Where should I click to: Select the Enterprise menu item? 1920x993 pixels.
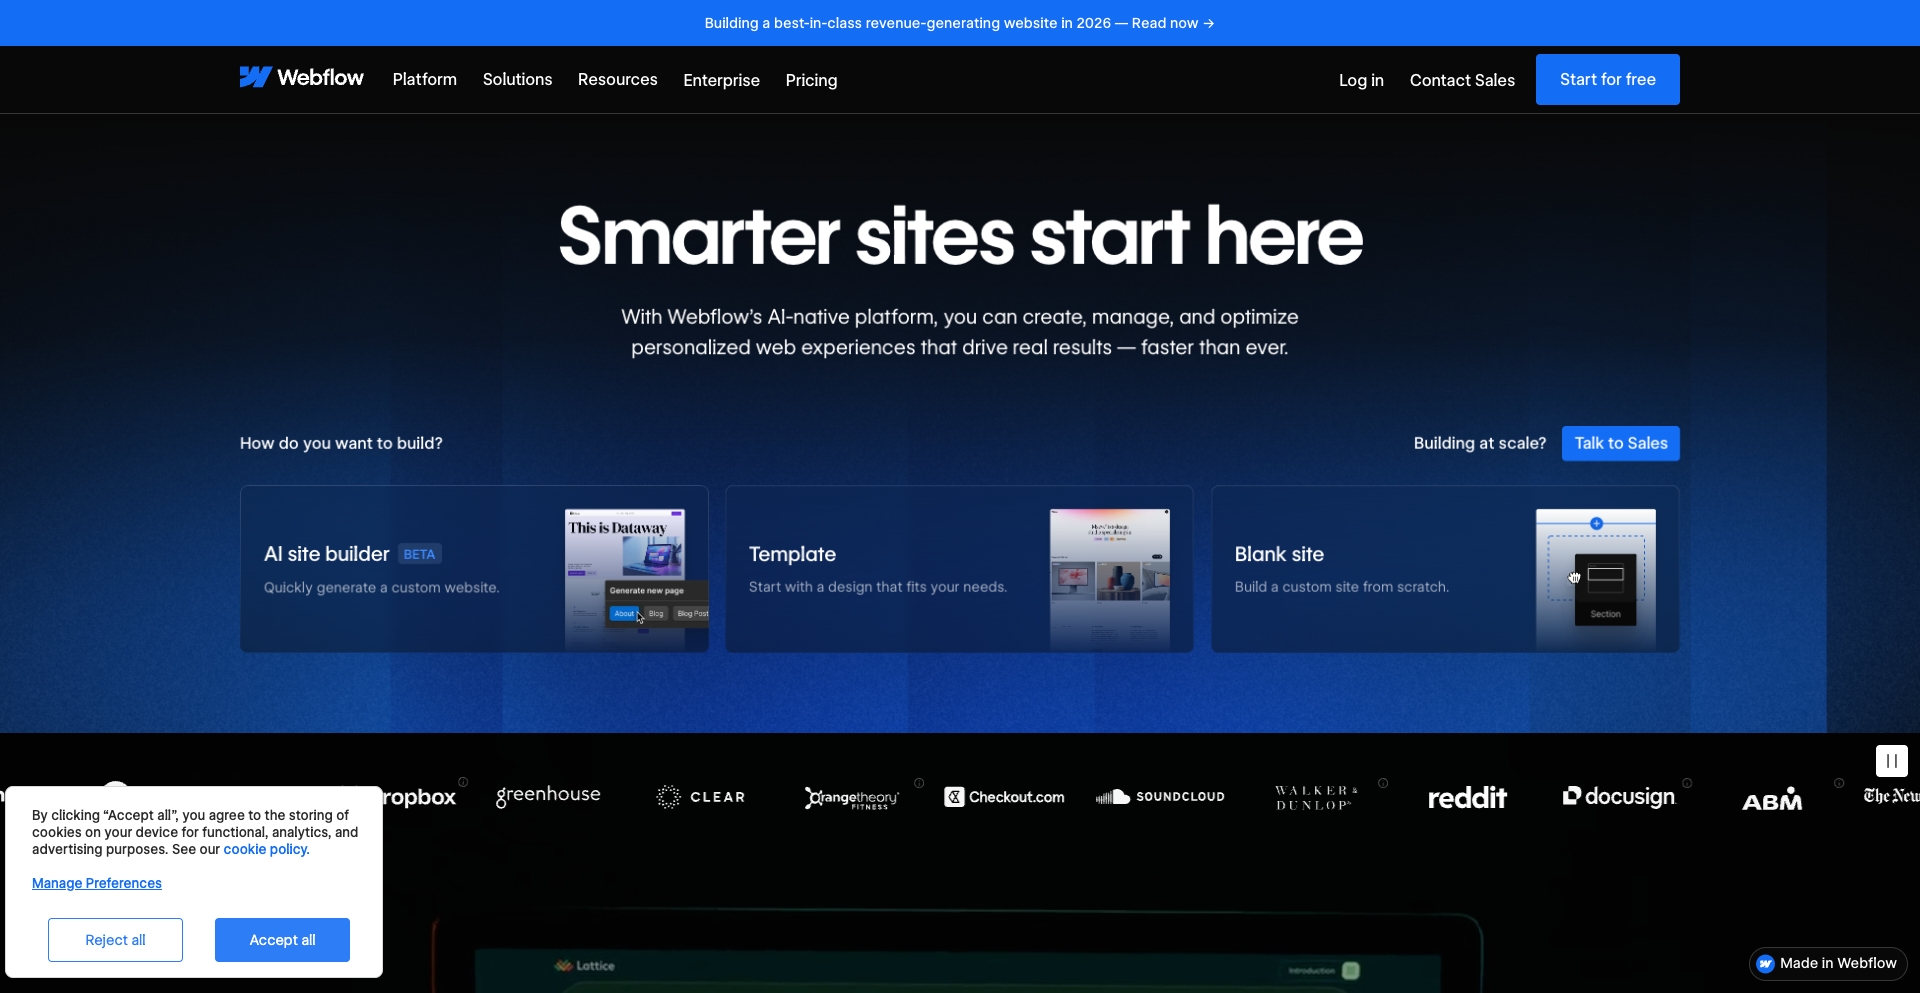point(721,80)
